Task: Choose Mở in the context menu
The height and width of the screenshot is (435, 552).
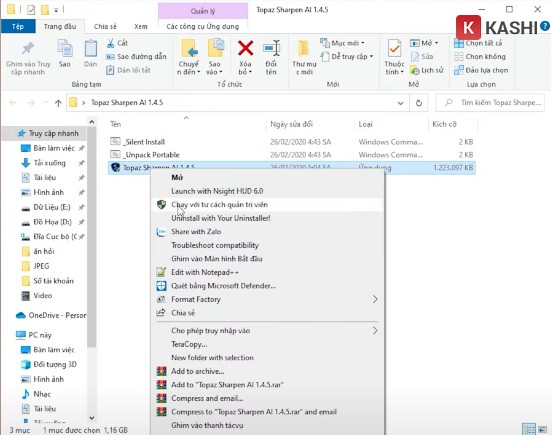Action: click(268, 177)
